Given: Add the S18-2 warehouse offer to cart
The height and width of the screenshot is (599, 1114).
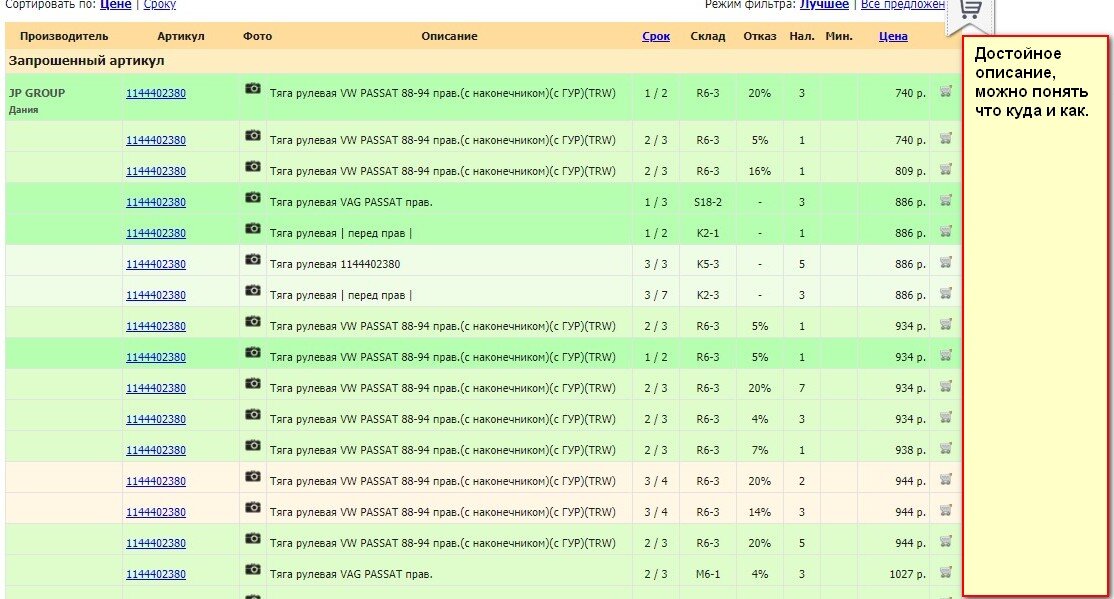Looking at the screenshot, I should [946, 200].
